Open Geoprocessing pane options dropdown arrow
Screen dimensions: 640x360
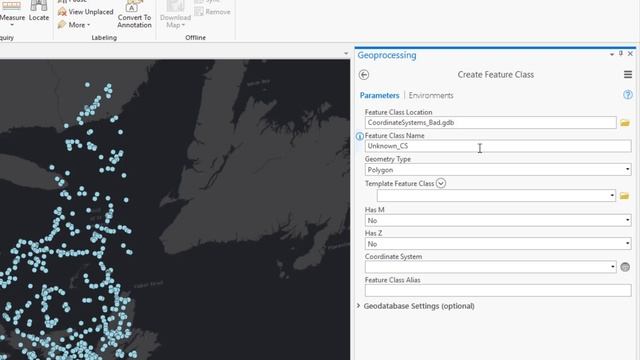(612, 54)
